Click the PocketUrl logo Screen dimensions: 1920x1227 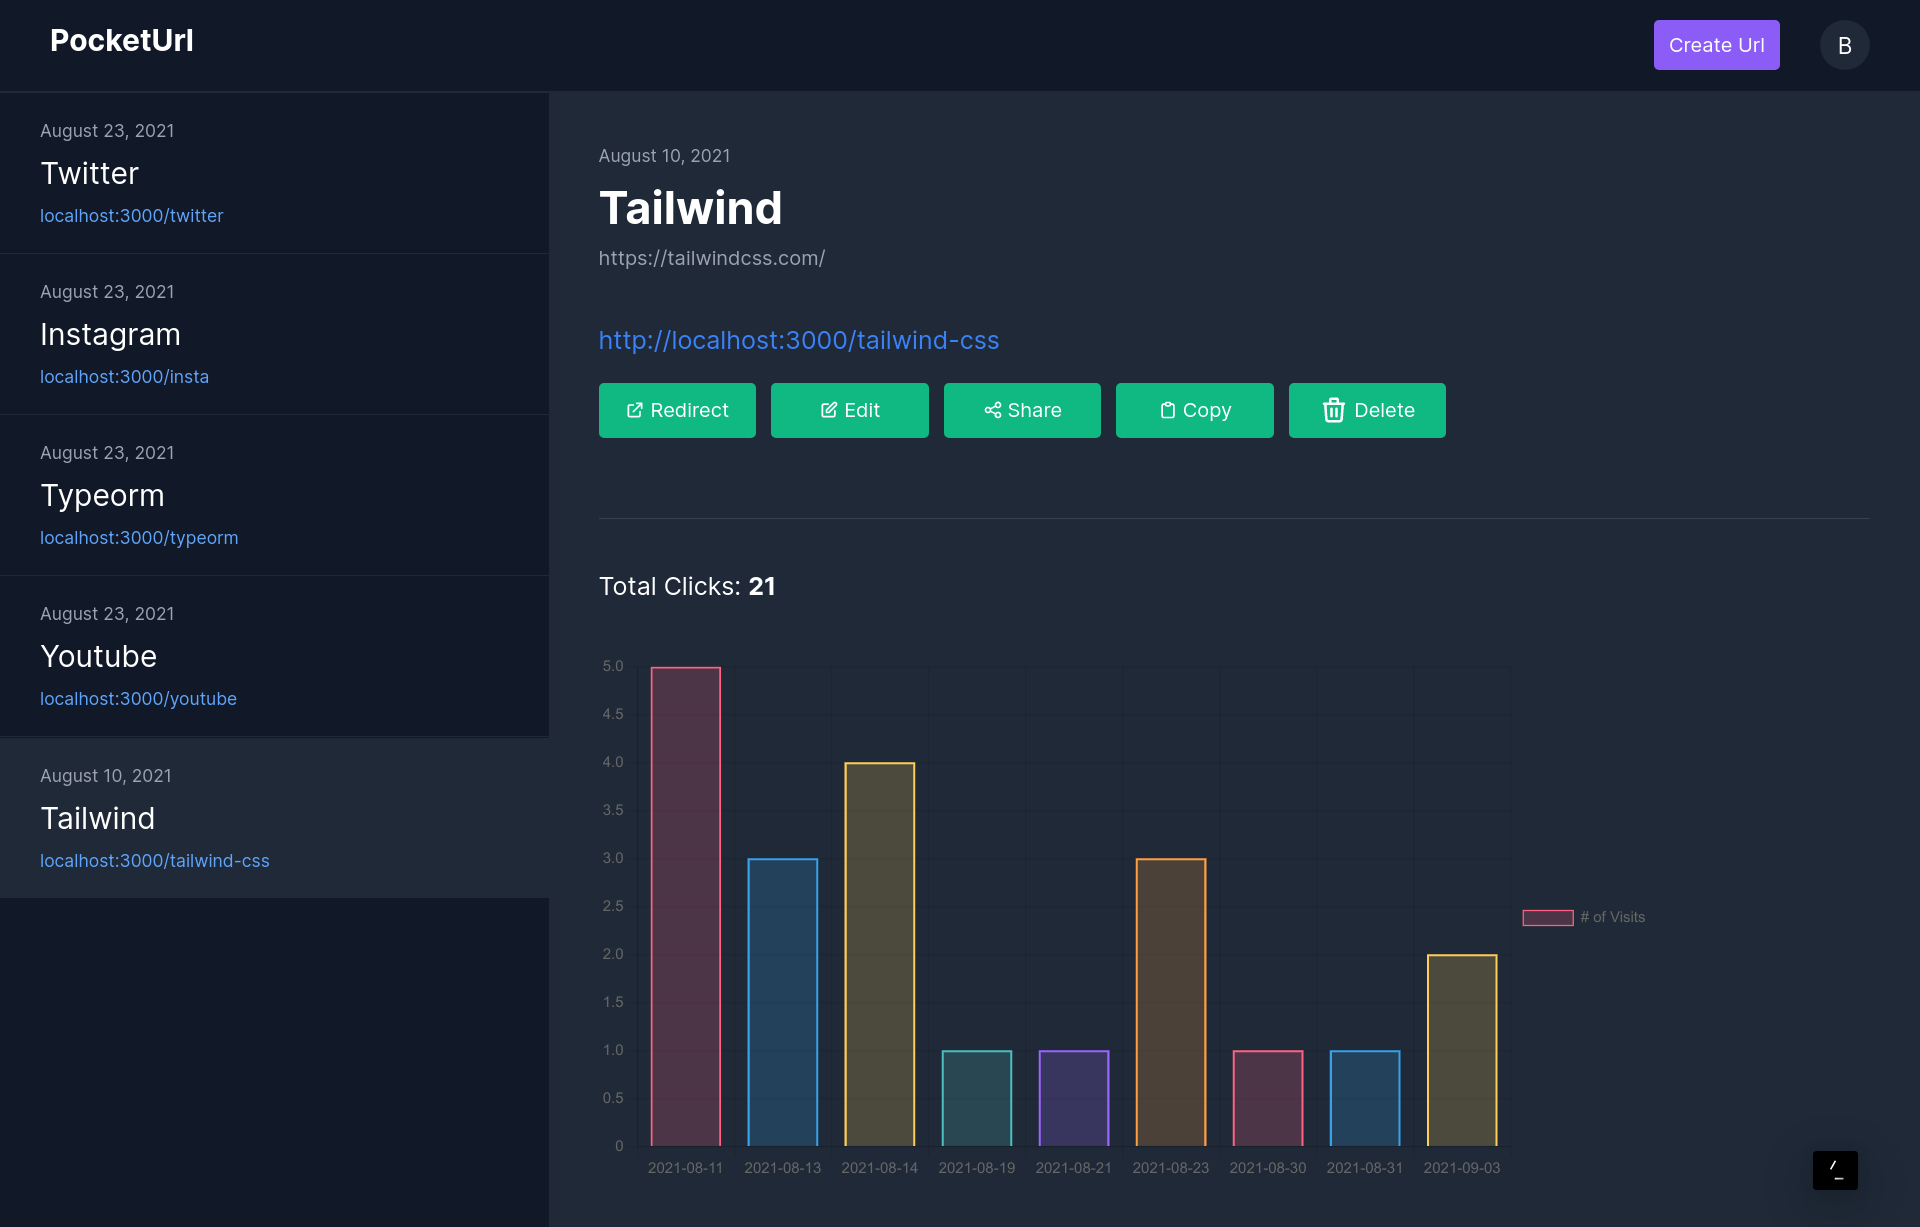tap(122, 40)
